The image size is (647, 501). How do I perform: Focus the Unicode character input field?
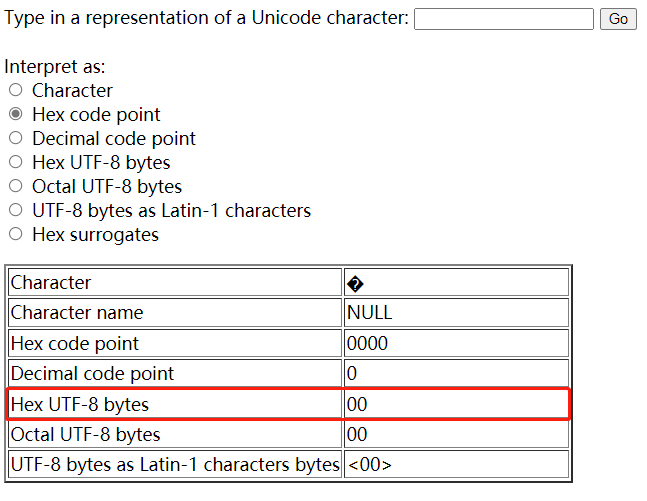(504, 19)
